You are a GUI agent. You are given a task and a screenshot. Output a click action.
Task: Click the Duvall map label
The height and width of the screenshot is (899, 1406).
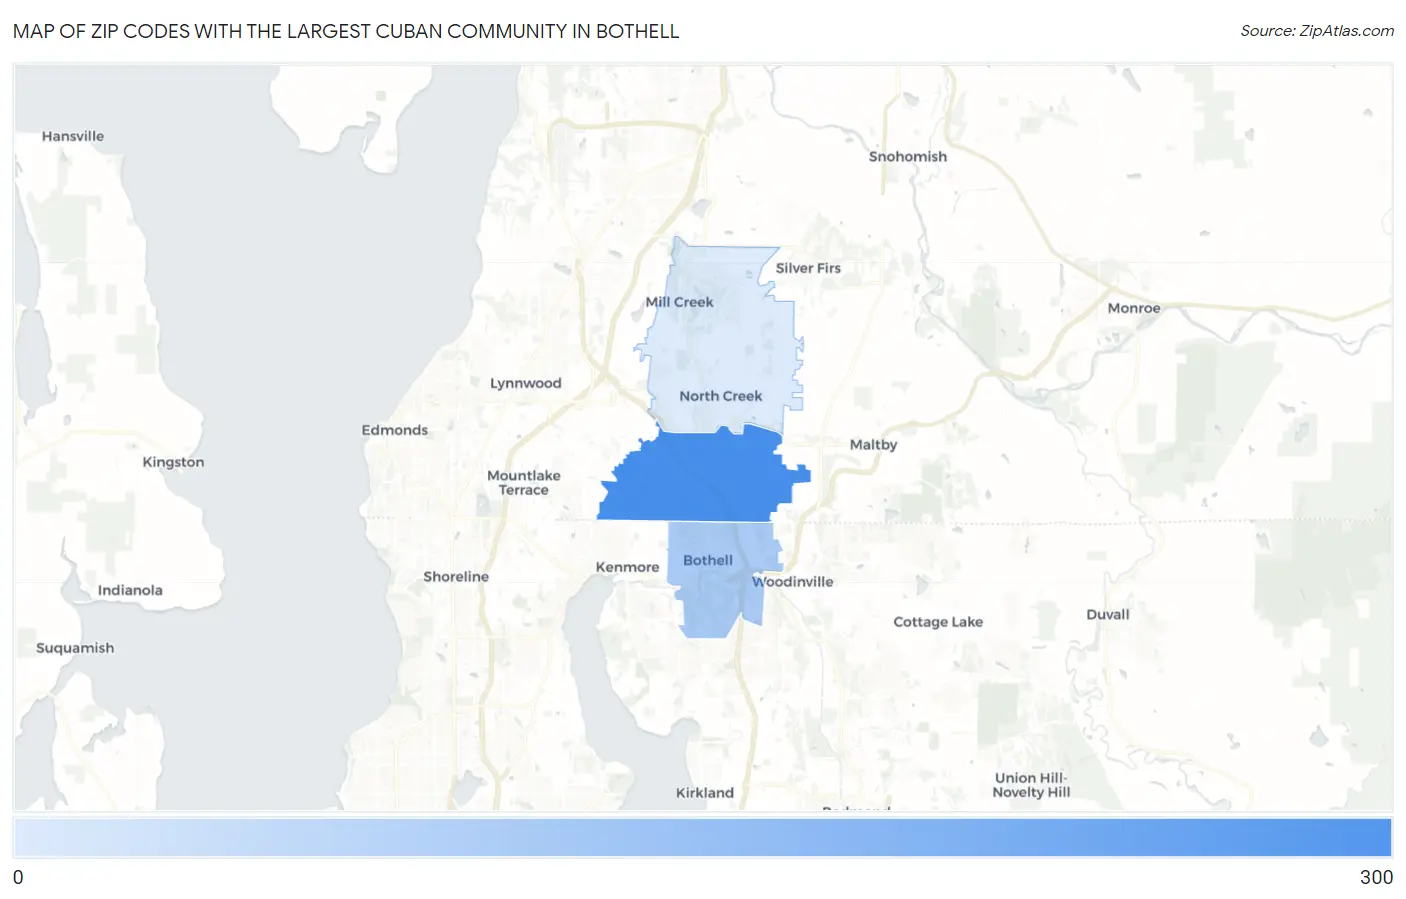coord(1108,615)
